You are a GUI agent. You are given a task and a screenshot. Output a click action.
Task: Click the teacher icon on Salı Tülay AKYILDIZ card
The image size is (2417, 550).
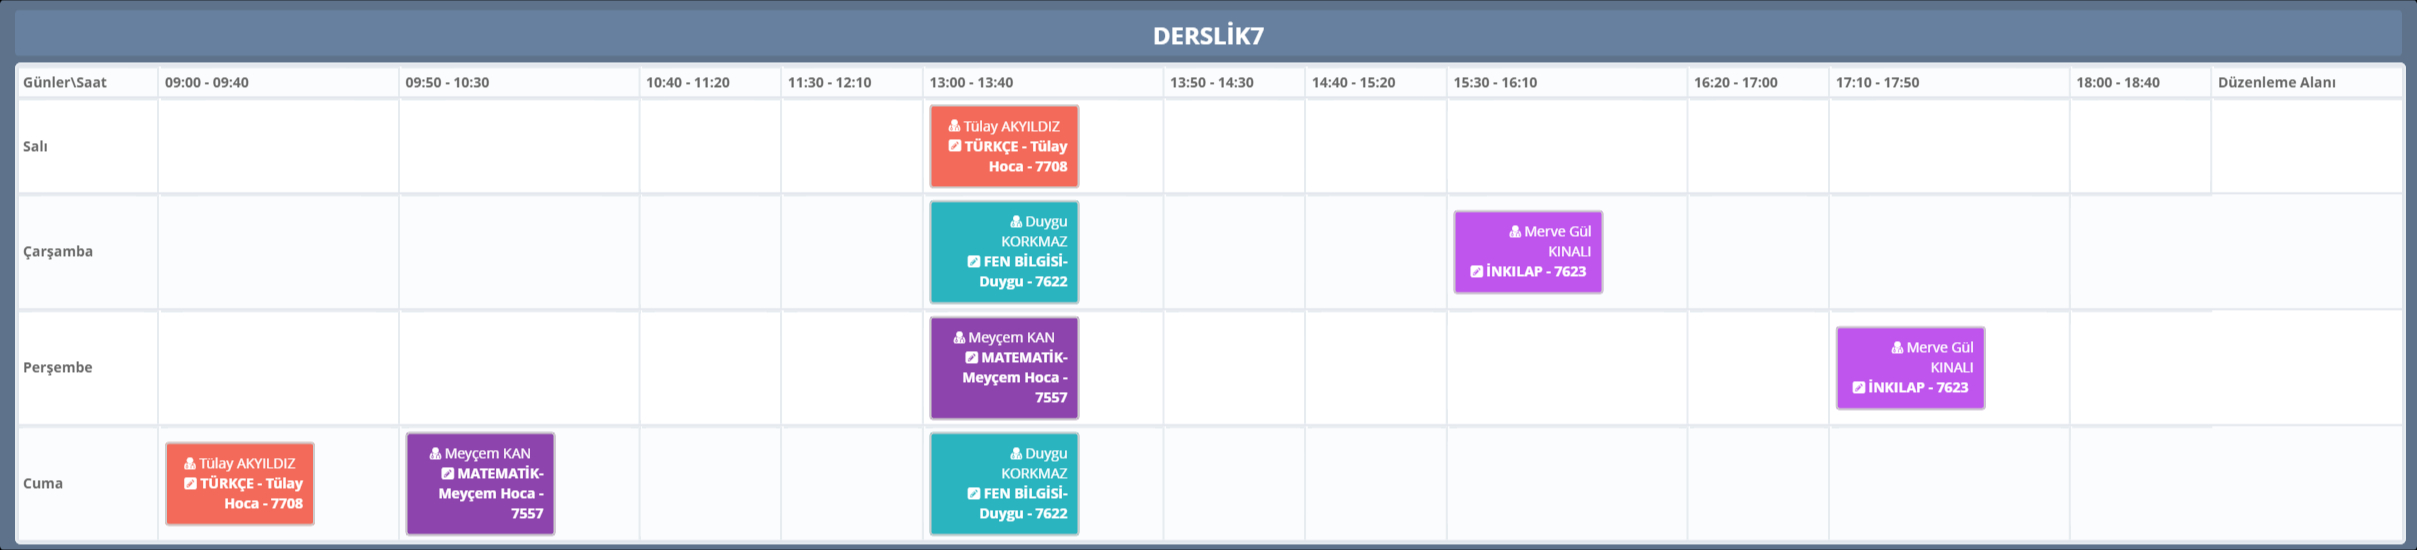click(954, 126)
